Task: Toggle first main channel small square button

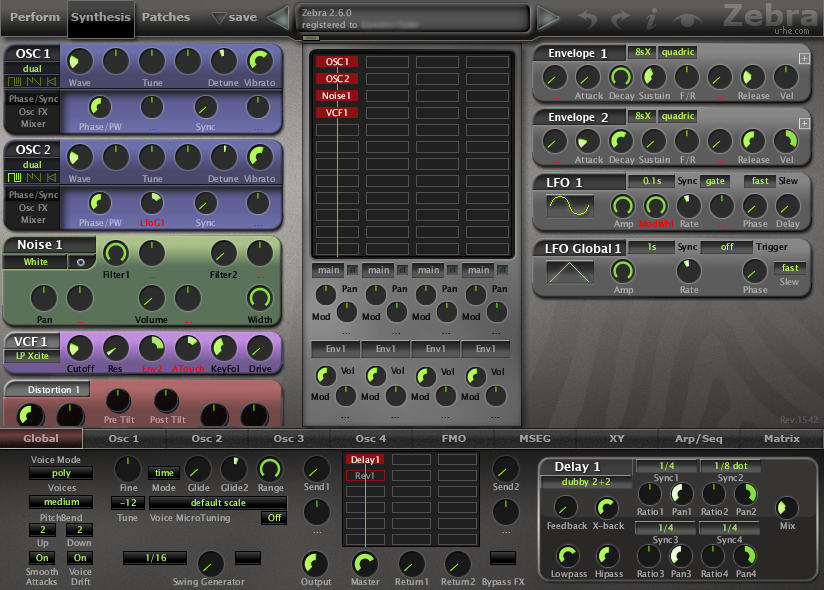Action: point(352,270)
